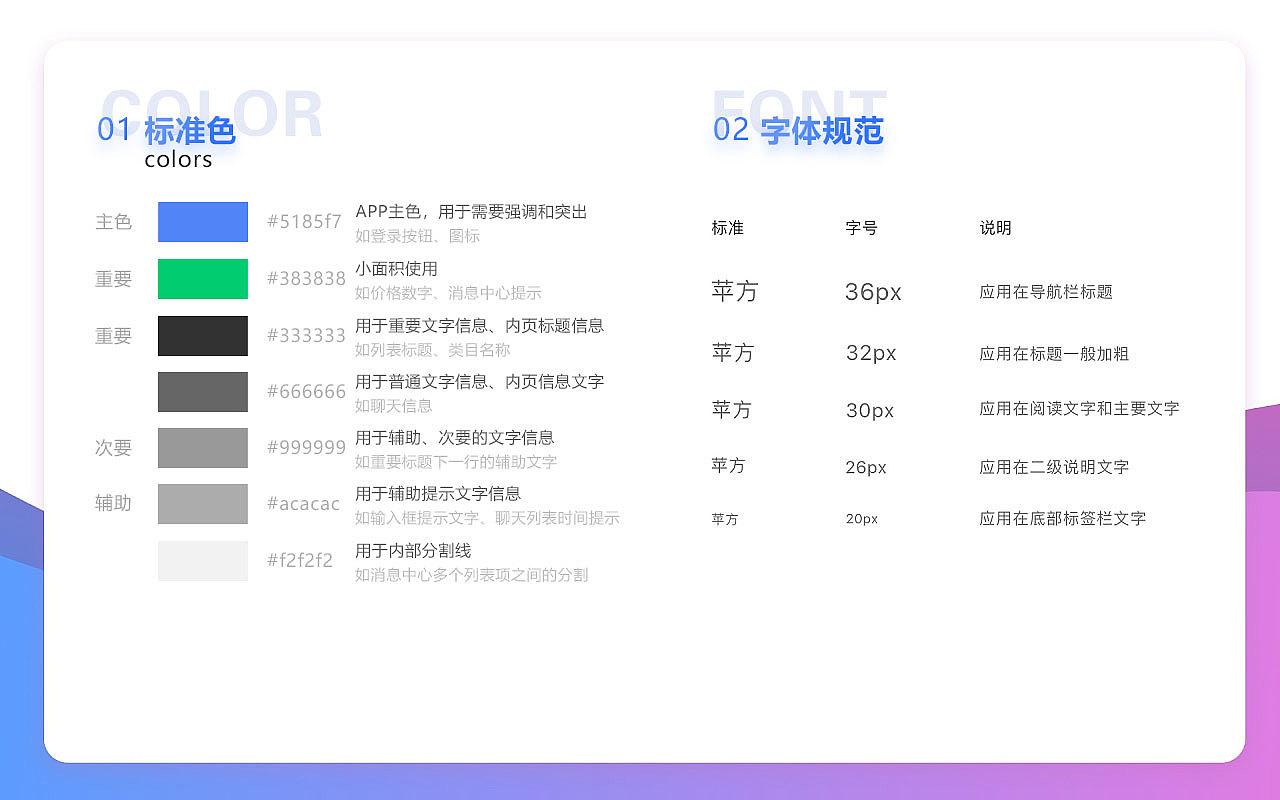Select the text '应用在底部标签栏文字'

click(x=1062, y=519)
